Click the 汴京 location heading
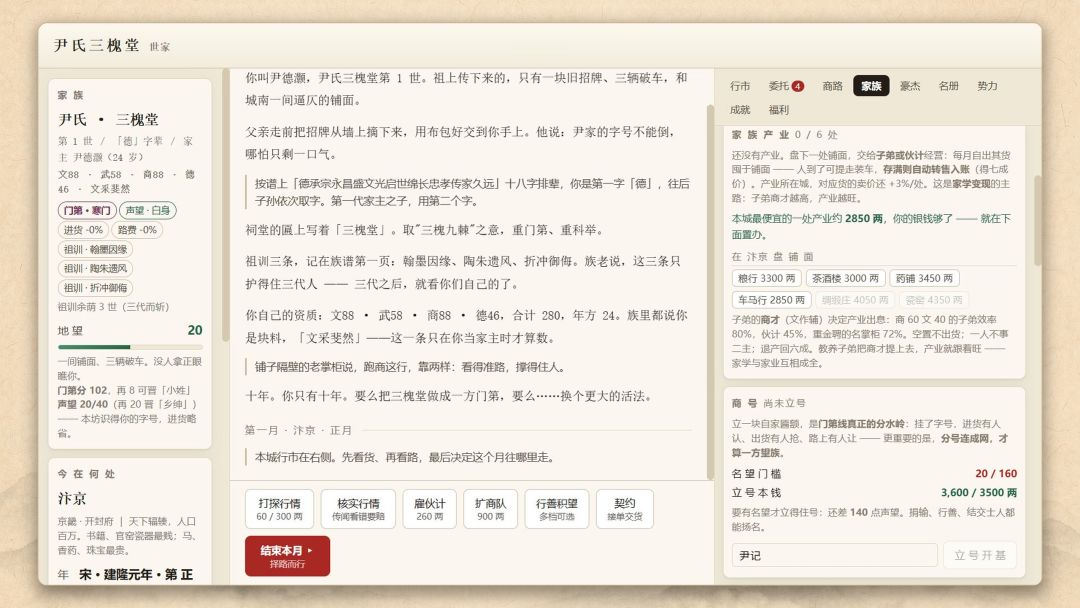The image size is (1080, 608). 72,499
